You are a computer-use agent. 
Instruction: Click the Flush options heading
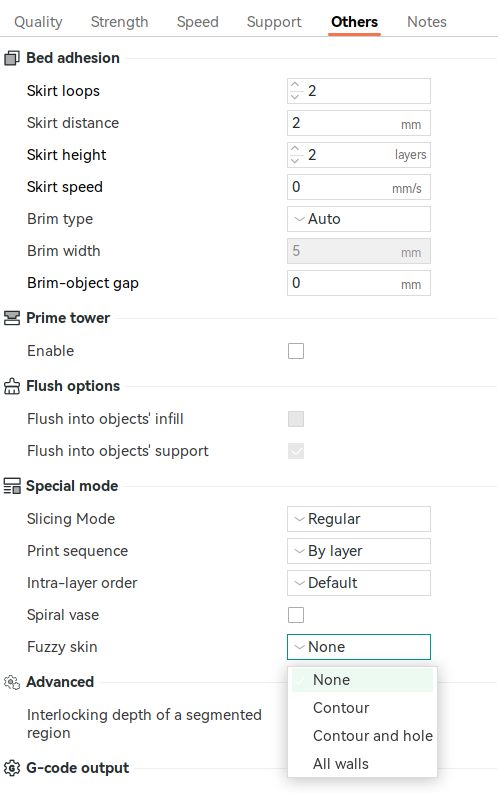click(x=73, y=386)
